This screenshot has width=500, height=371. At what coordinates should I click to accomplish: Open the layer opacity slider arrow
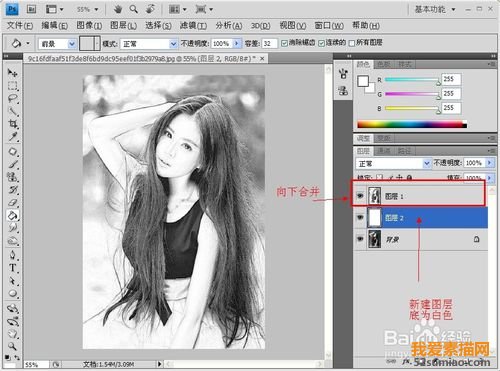tap(489, 163)
